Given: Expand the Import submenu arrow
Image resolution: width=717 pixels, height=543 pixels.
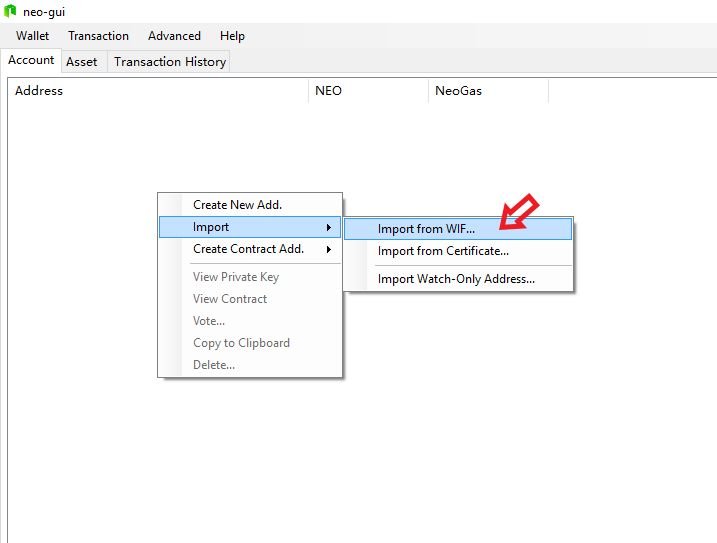Looking at the screenshot, I should click(328, 227).
